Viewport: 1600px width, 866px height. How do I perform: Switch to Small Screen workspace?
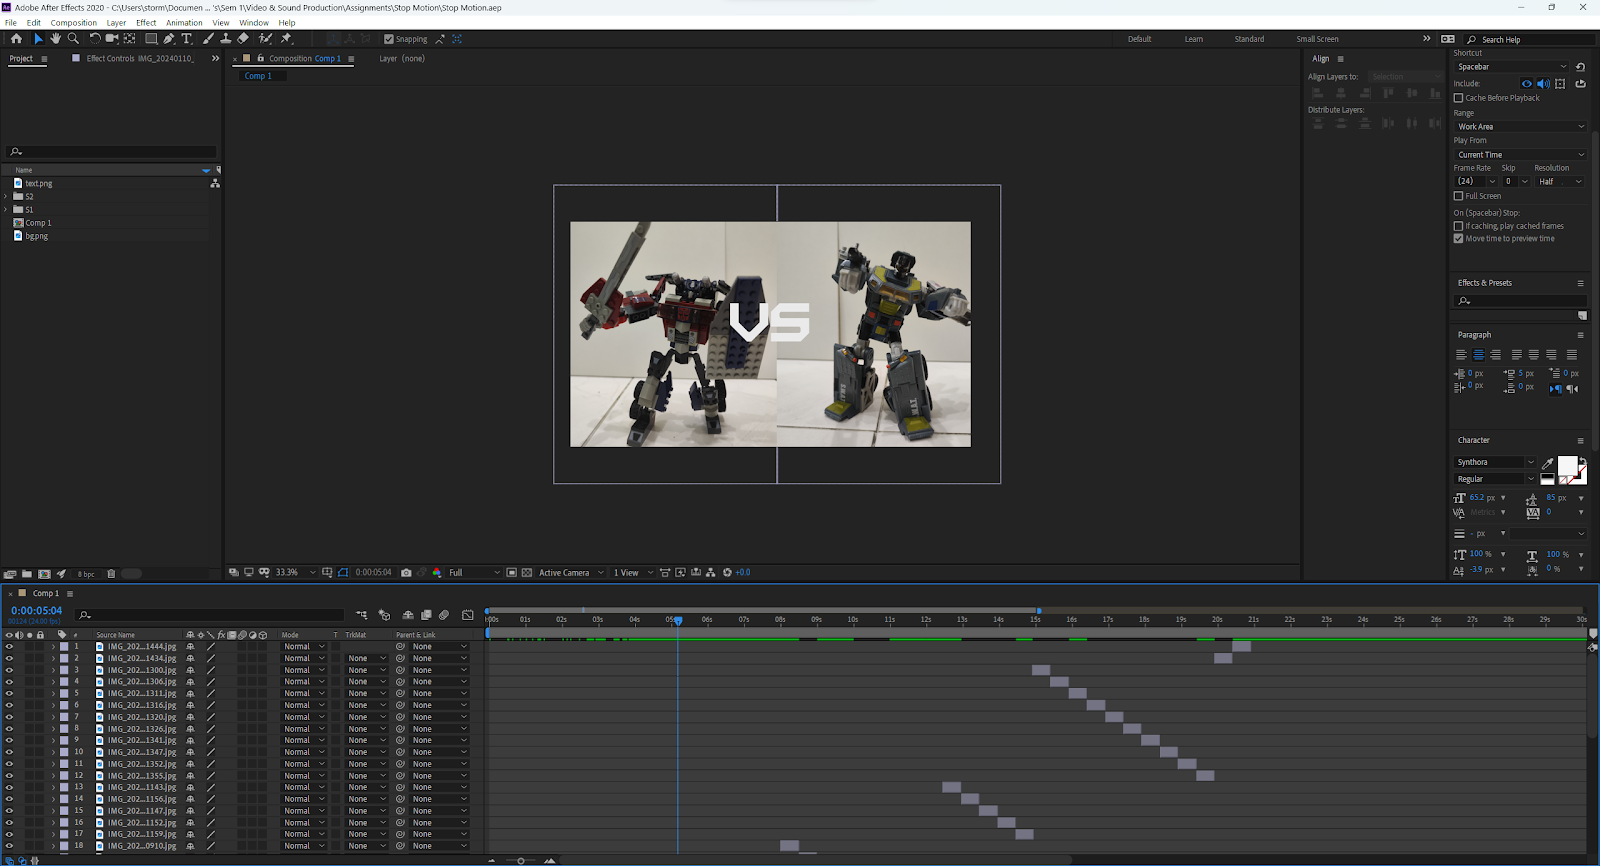point(1317,39)
